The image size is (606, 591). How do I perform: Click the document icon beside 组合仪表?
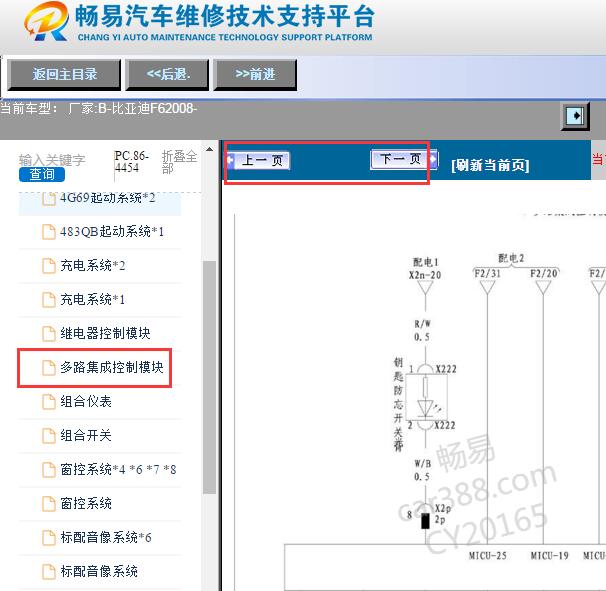49,402
